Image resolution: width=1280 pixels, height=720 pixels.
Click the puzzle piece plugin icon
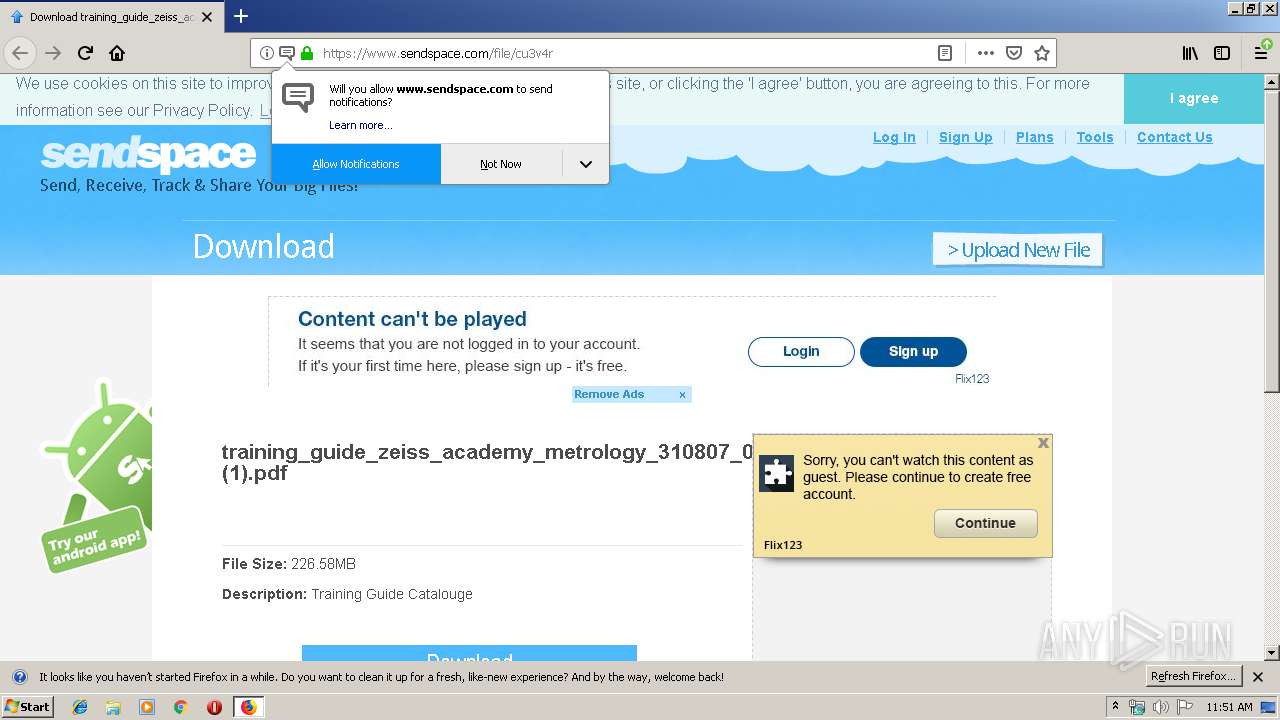[777, 474]
